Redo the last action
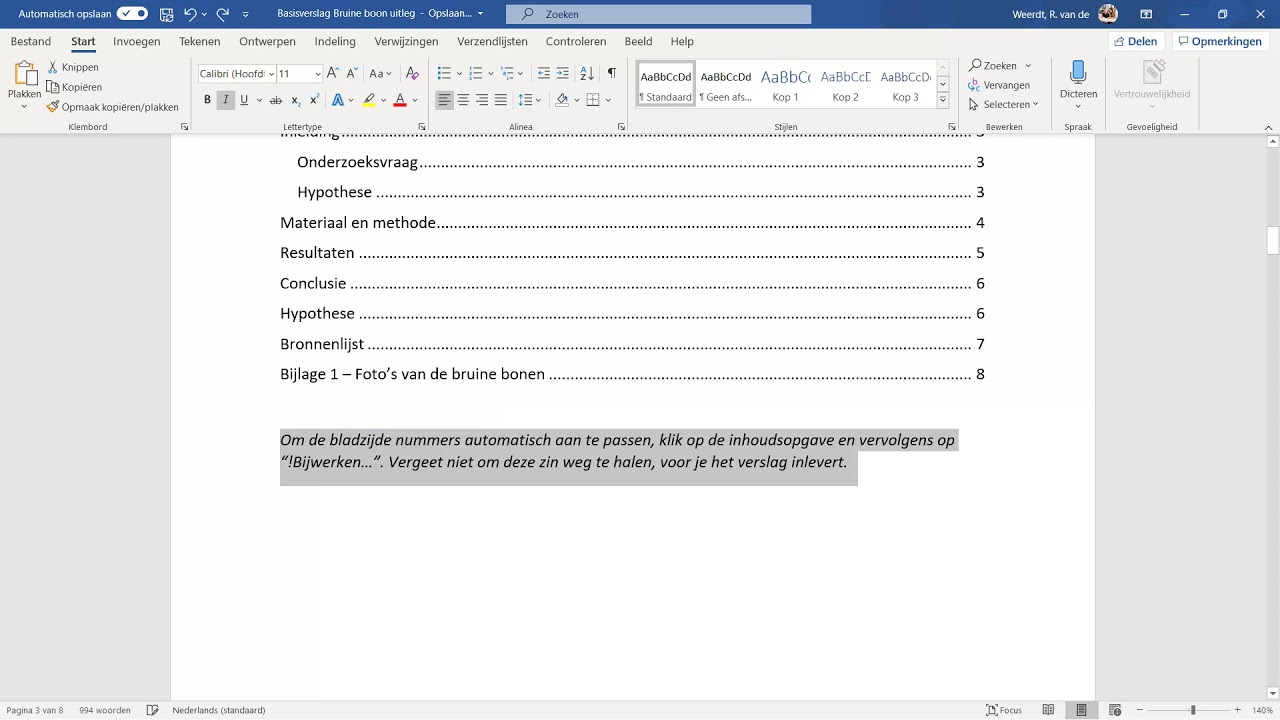1280x720 pixels. 223,14
